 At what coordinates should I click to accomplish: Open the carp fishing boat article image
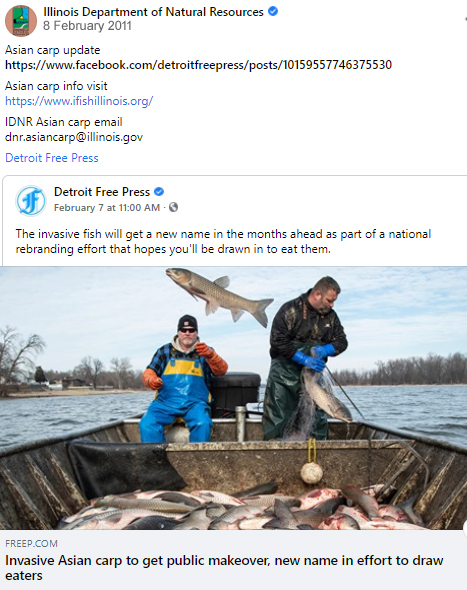(233, 398)
